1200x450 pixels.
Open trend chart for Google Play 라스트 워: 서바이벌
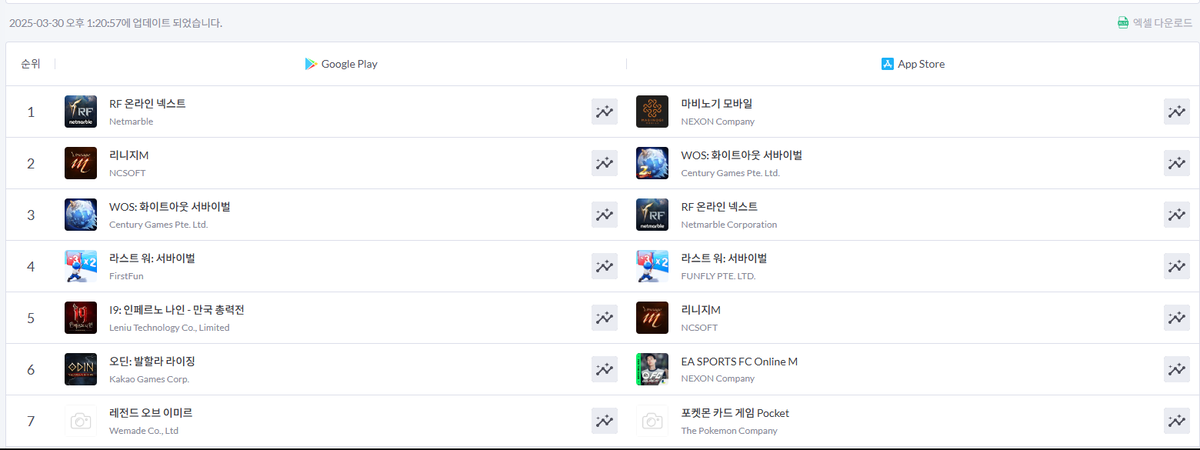coord(604,266)
